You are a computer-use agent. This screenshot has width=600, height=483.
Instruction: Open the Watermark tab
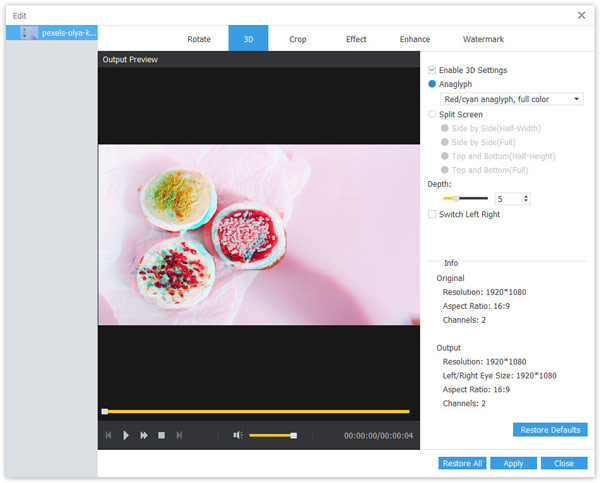483,39
